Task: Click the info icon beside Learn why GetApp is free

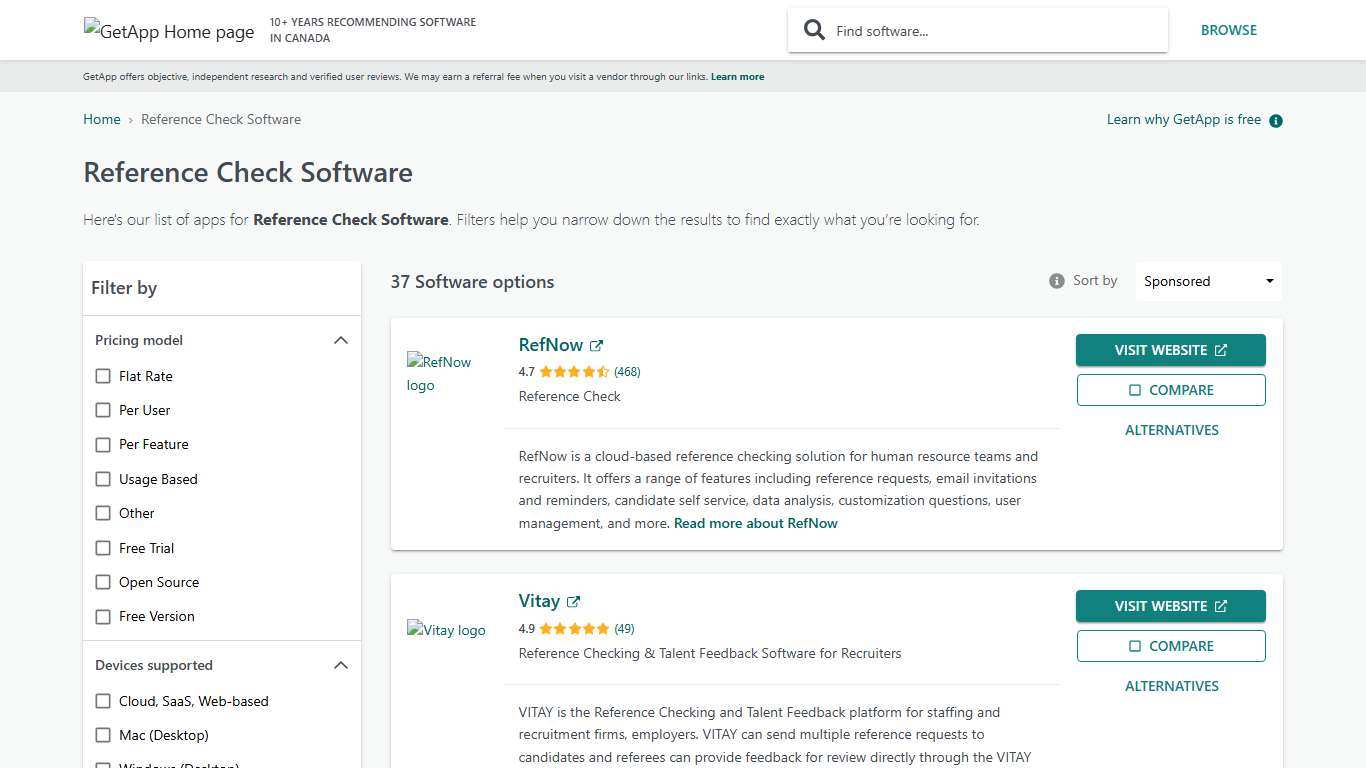Action: point(1275,120)
